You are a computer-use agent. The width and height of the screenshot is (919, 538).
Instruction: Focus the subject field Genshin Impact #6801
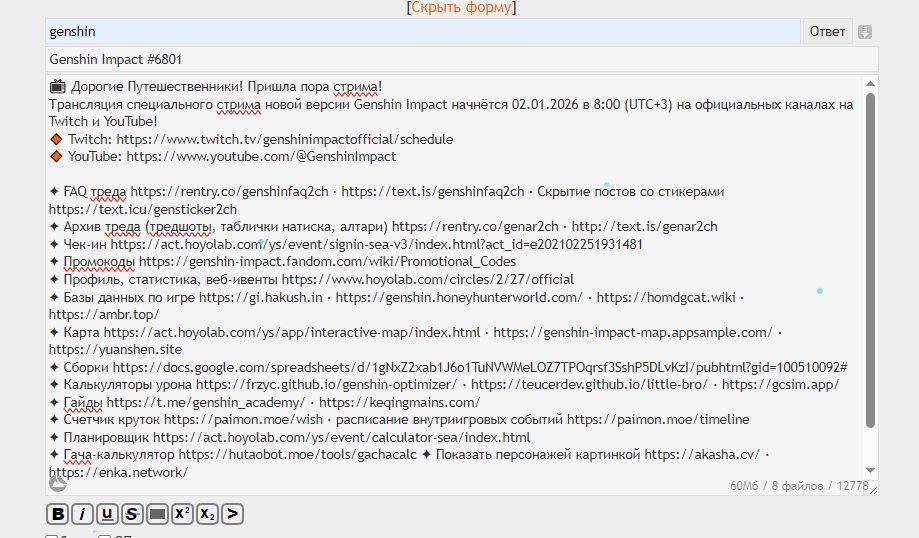461,59
